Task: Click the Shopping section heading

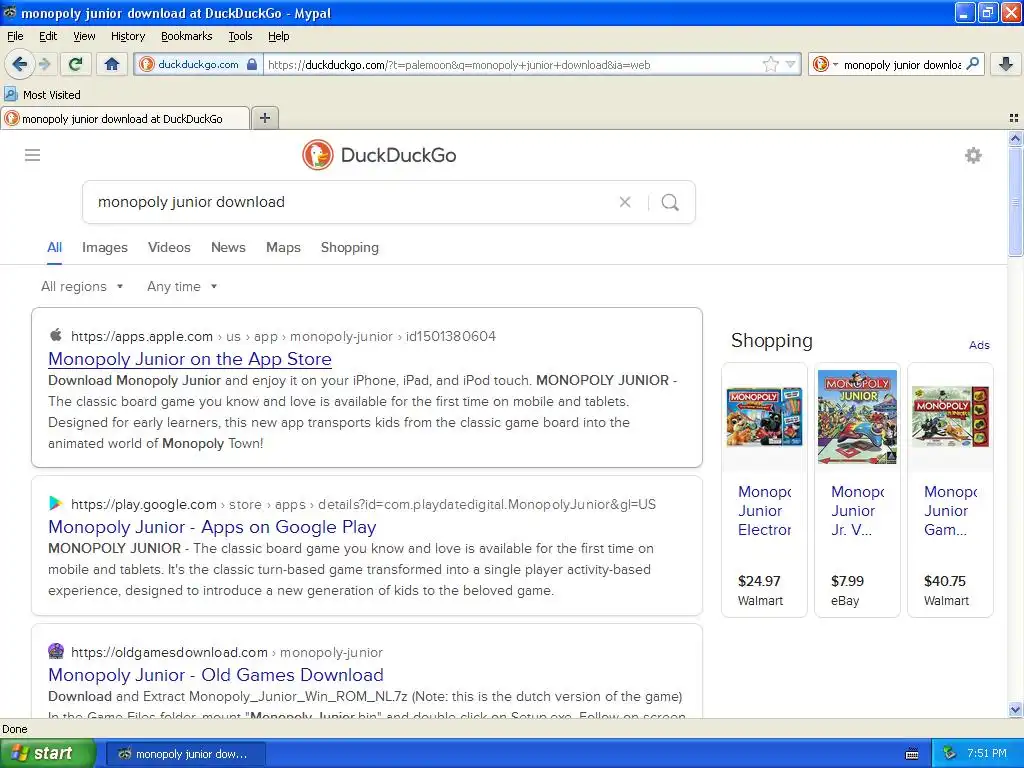Action: point(772,340)
